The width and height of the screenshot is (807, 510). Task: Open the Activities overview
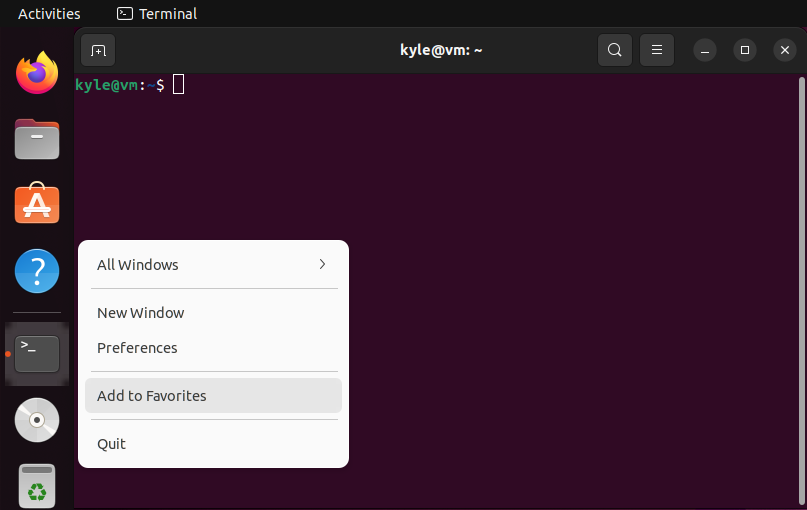coord(49,14)
